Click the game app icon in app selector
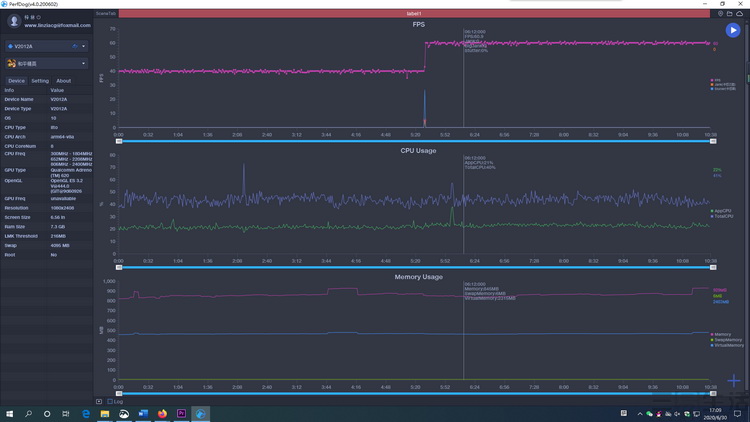This screenshot has width=750, height=422. (11, 63)
